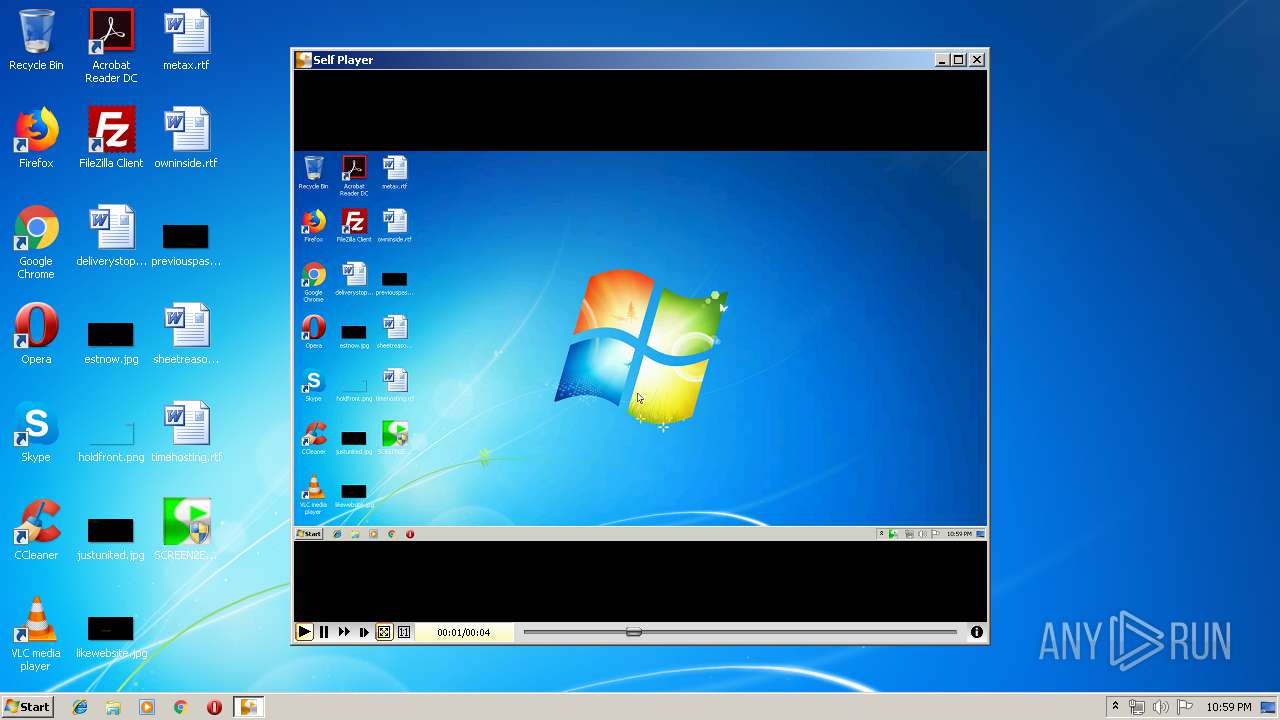Open the Action Center flag icon
The width and height of the screenshot is (1280, 720).
point(1185,707)
